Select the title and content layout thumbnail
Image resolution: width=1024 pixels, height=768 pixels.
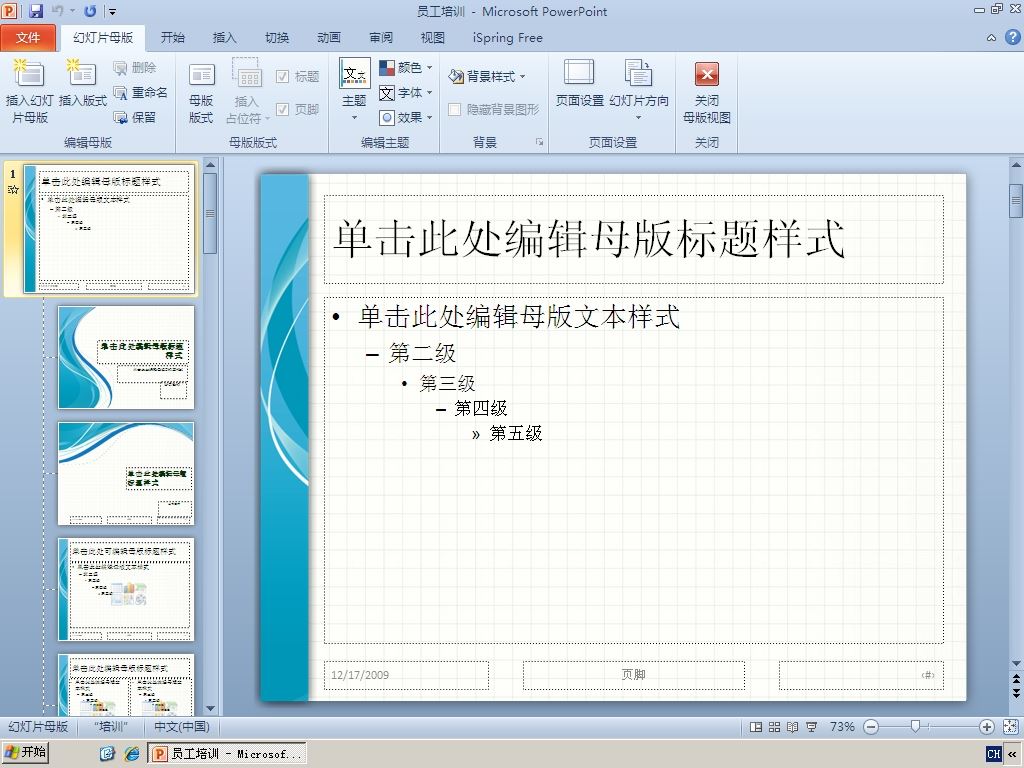point(126,590)
